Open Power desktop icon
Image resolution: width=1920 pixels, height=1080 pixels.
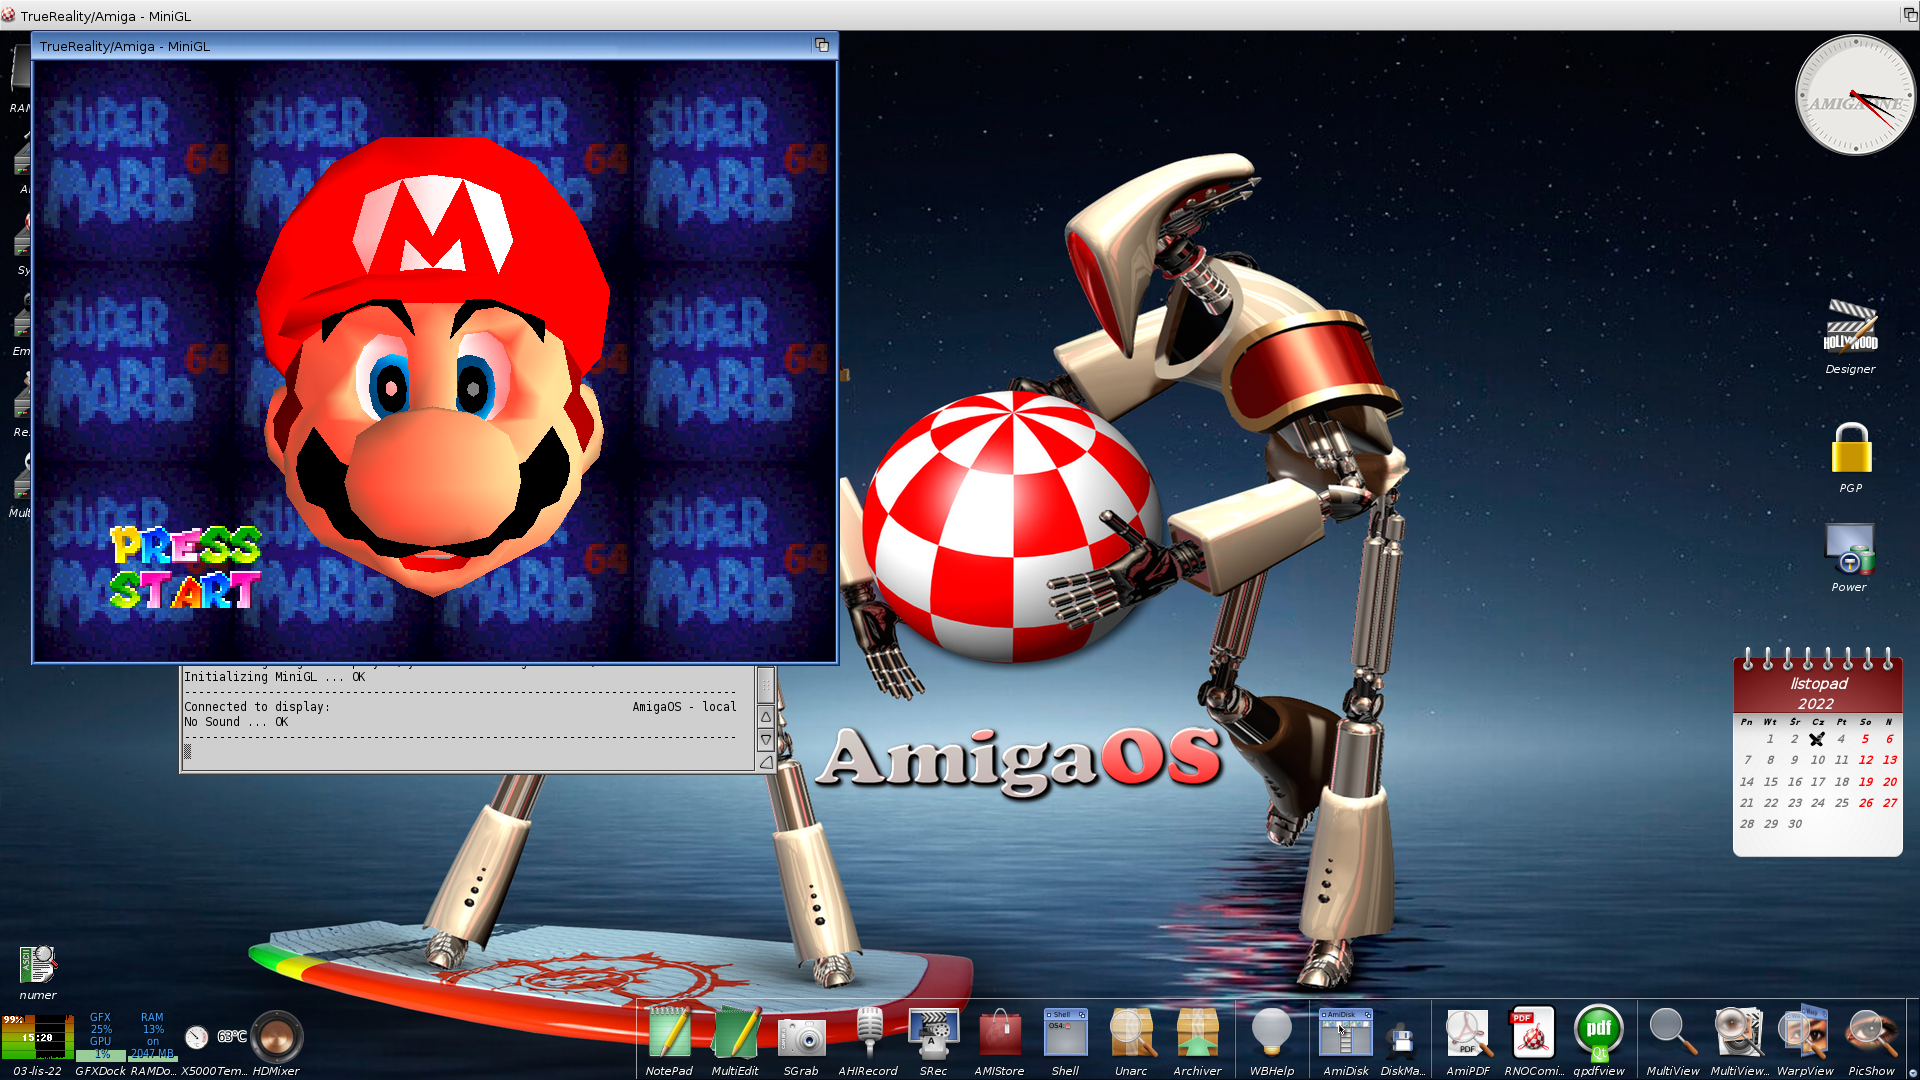(x=1849, y=549)
